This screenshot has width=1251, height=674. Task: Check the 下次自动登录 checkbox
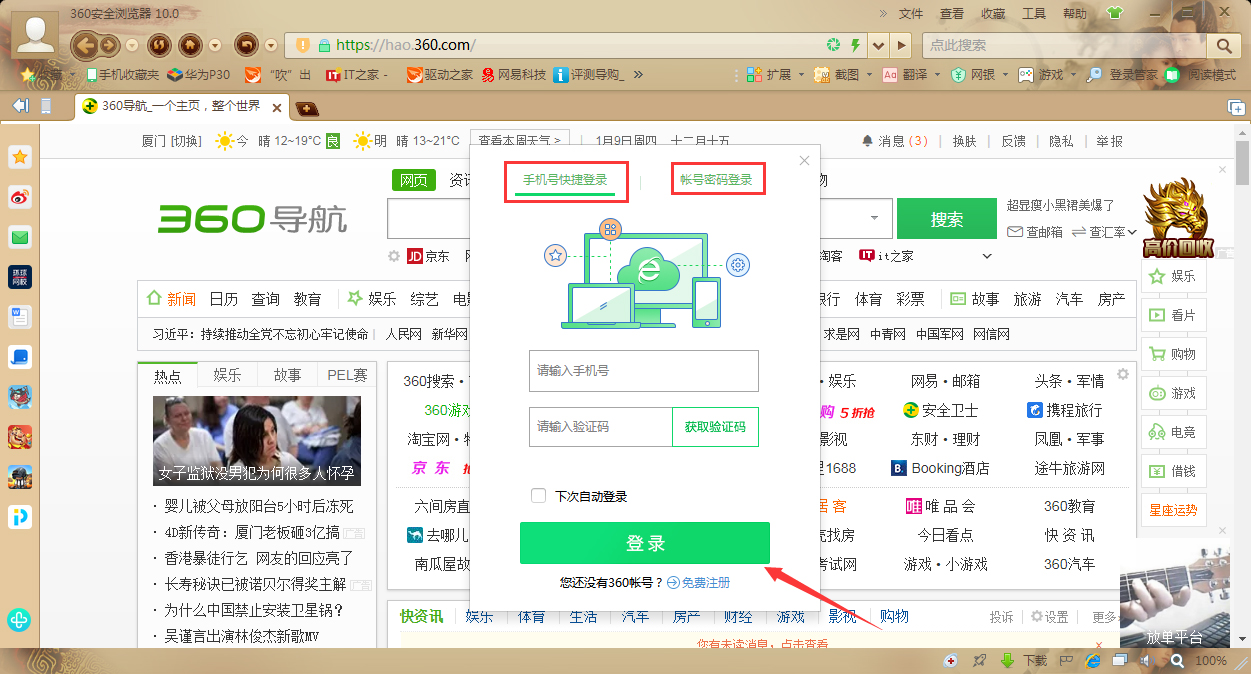pos(538,495)
